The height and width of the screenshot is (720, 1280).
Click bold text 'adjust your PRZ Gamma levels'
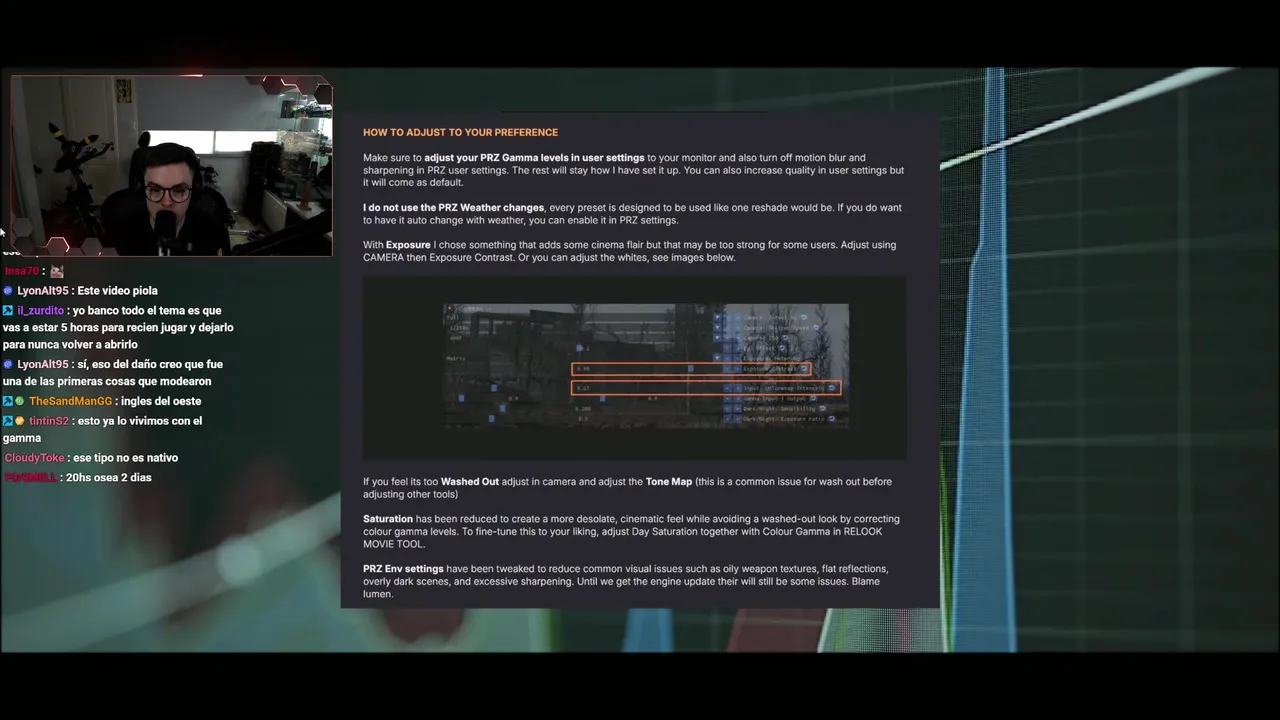pos(534,158)
